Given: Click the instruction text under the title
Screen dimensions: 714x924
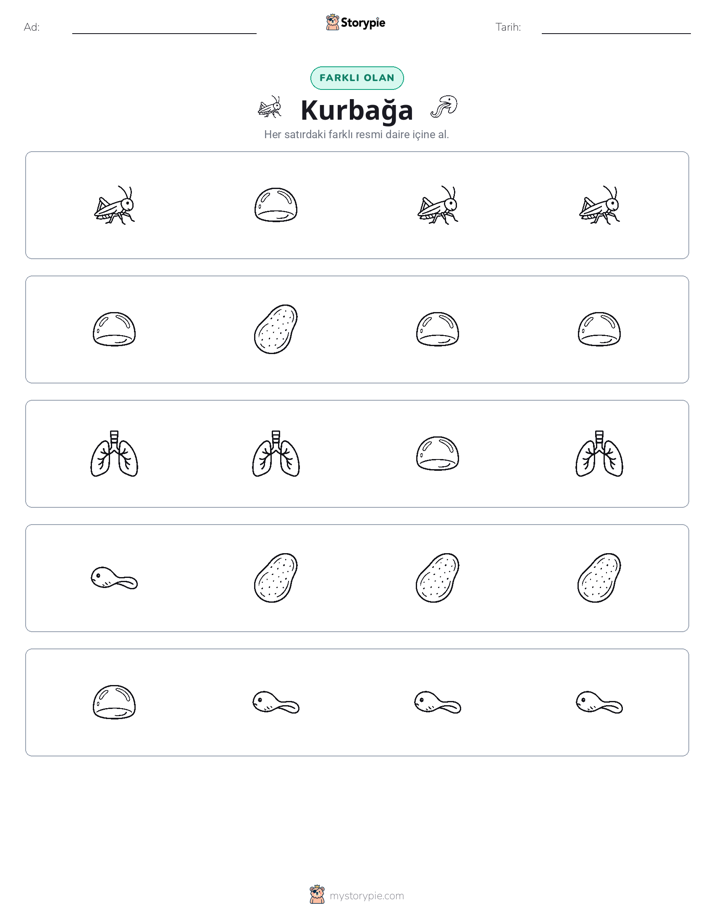Looking at the screenshot, I should (356, 134).
